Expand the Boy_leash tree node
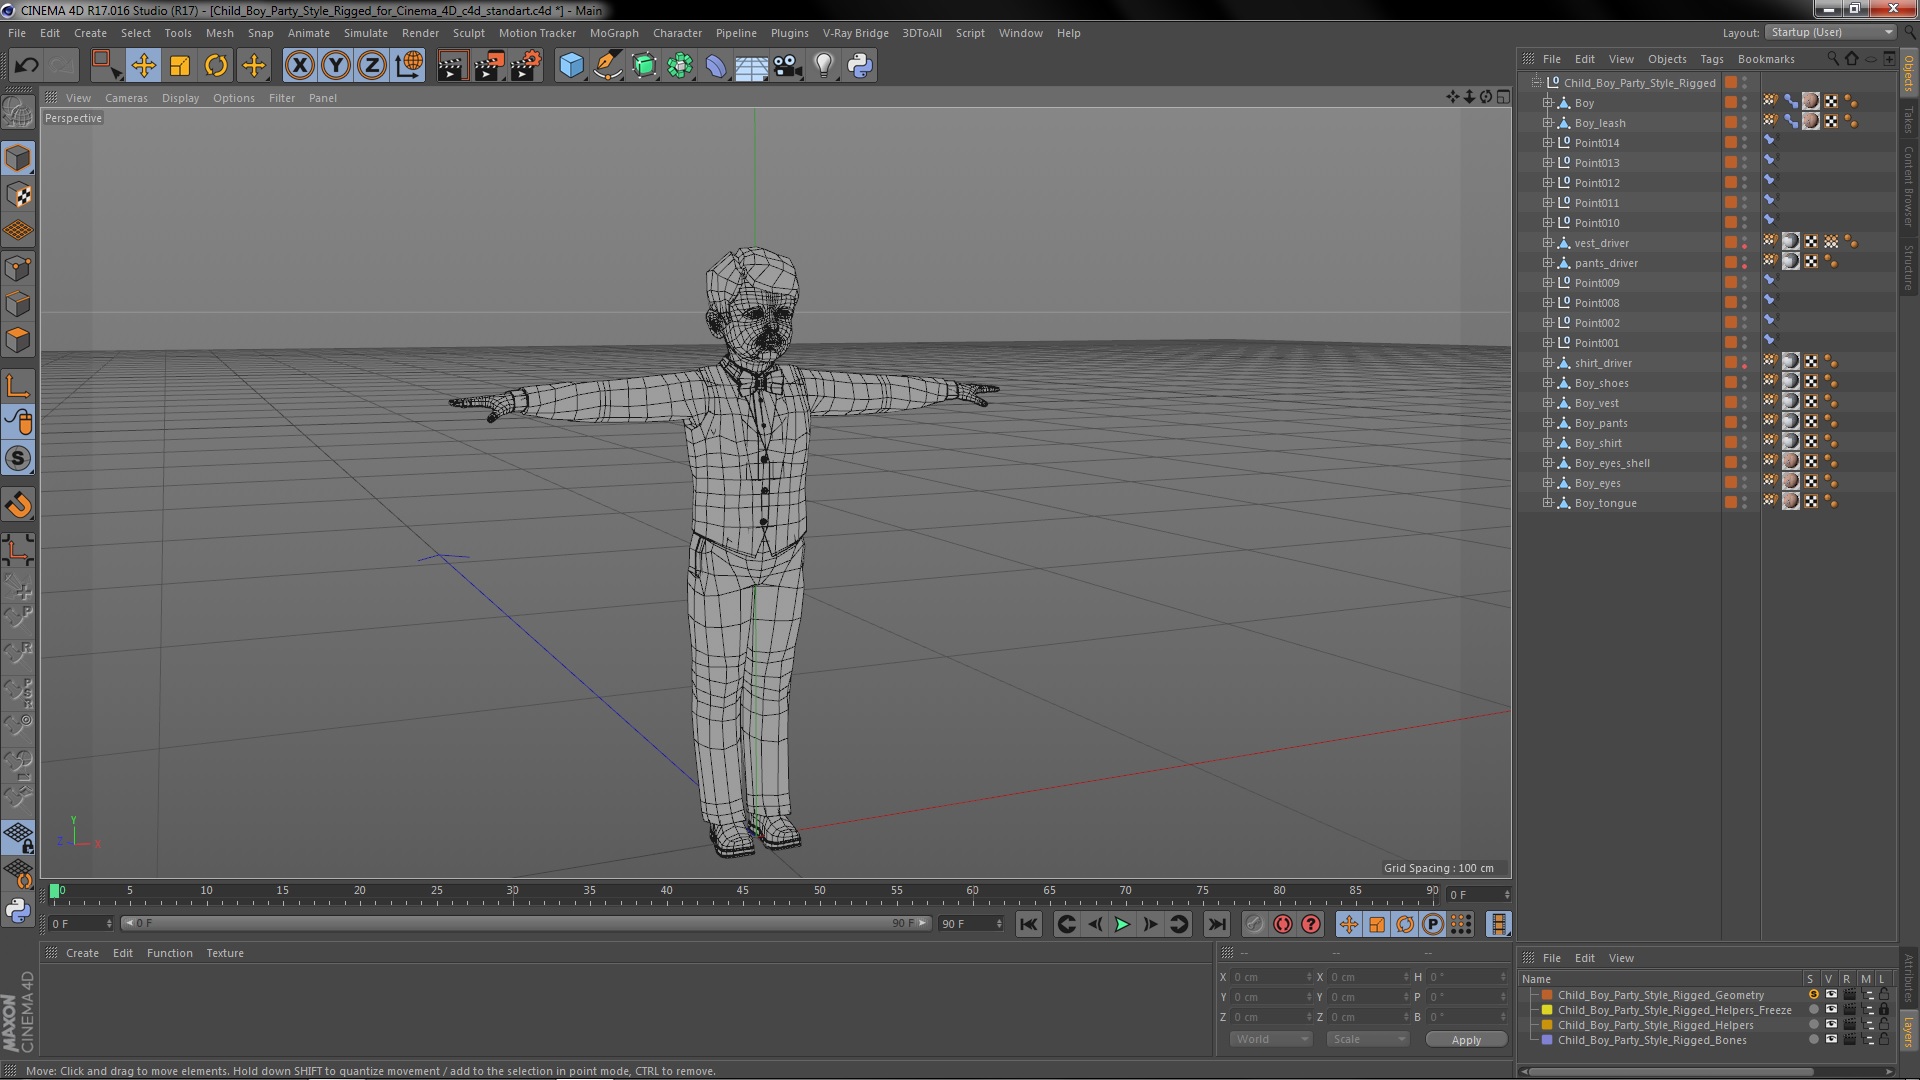Viewport: 1920px width, 1080px height. [x=1547, y=123]
